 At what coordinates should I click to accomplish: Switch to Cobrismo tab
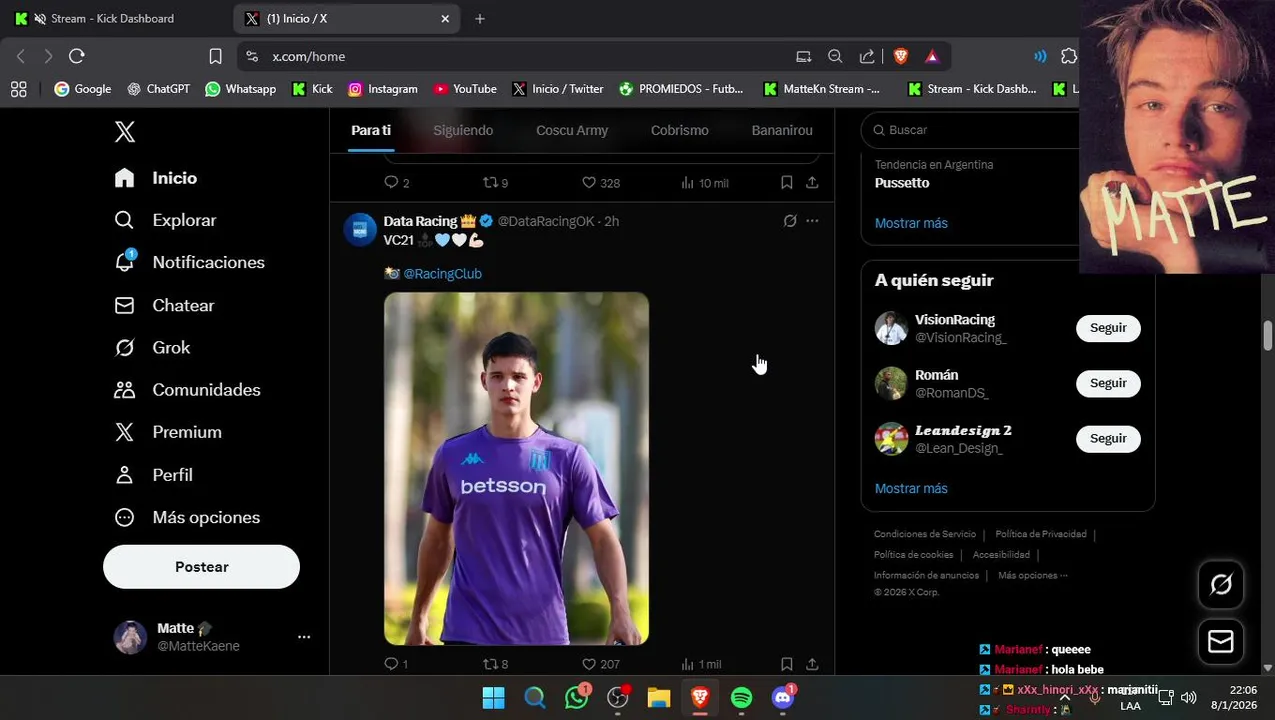click(680, 130)
